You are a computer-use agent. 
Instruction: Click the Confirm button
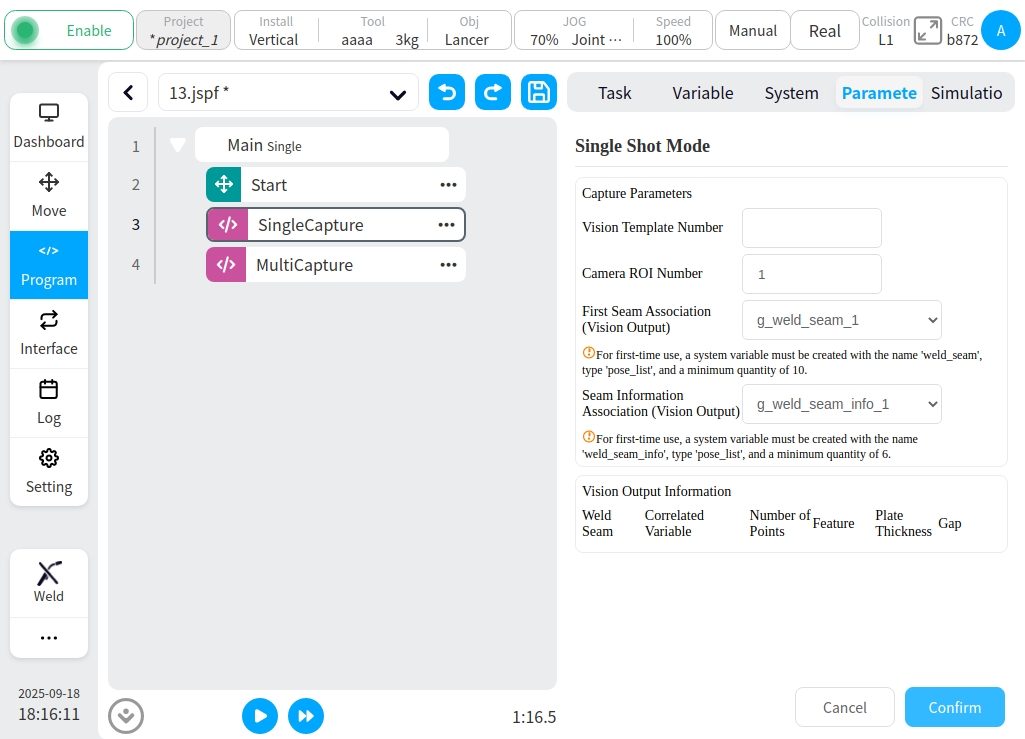(954, 707)
